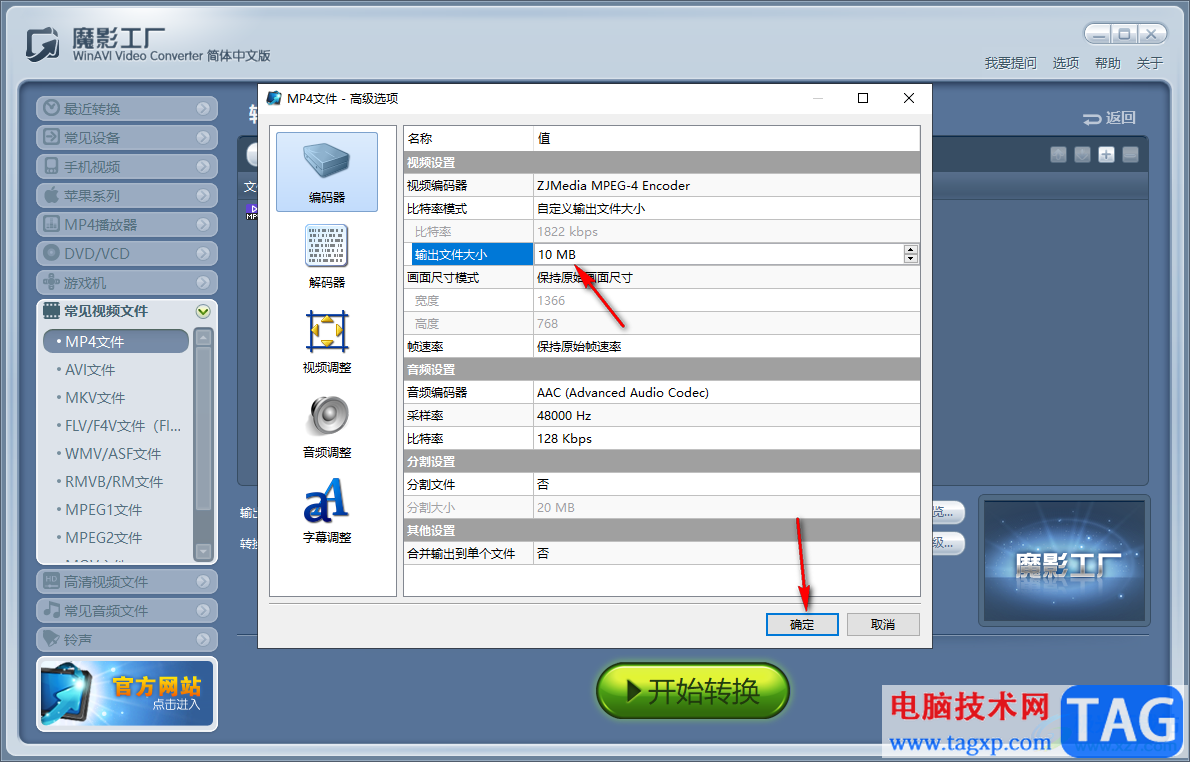The height and width of the screenshot is (762, 1190).
Task: Collapse the 常见视频文件 category with green chevron
Action: pos(203,311)
